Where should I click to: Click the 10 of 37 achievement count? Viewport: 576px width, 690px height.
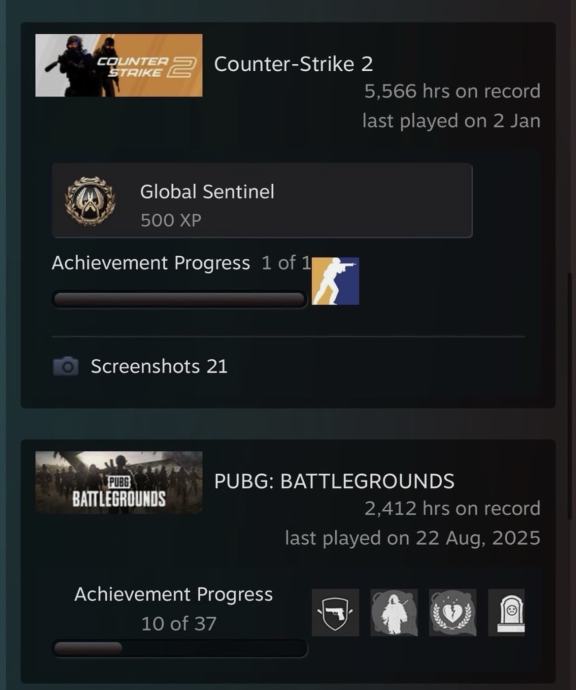pyautogui.click(x=179, y=624)
